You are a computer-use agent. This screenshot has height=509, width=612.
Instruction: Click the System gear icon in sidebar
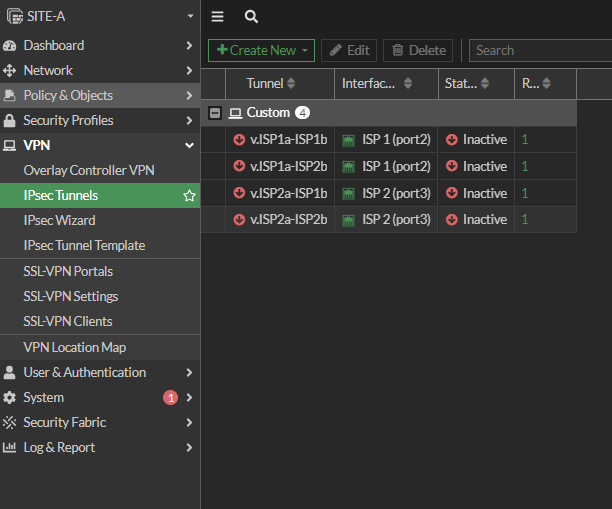[x=10, y=398]
